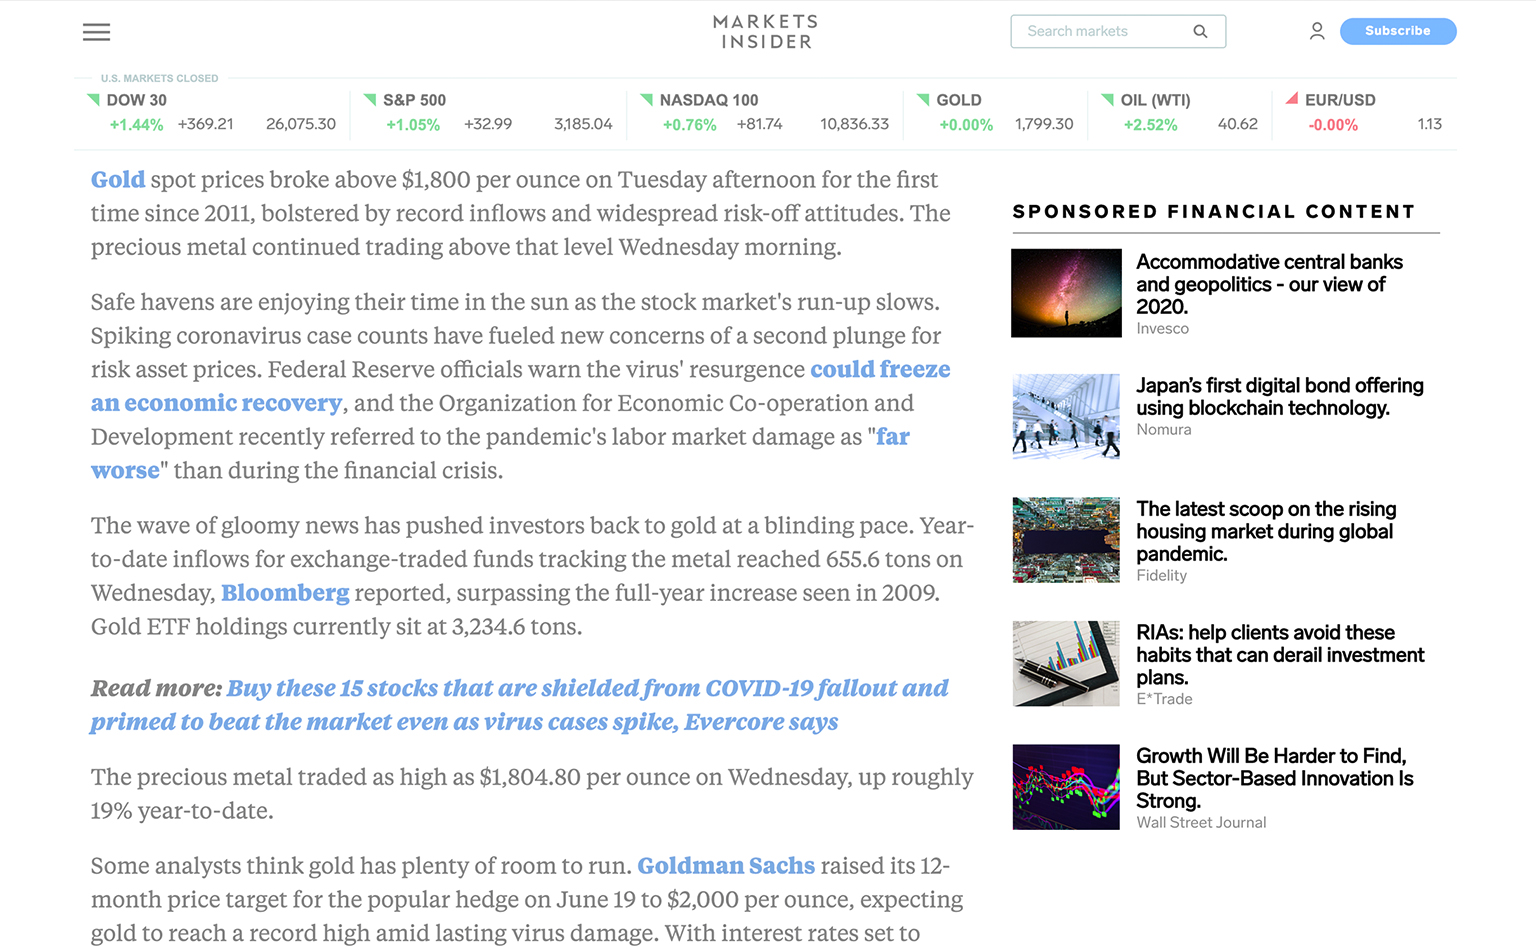Open the Wall Street Journal stock chart thumbnail
The image size is (1536, 950).
point(1066,787)
